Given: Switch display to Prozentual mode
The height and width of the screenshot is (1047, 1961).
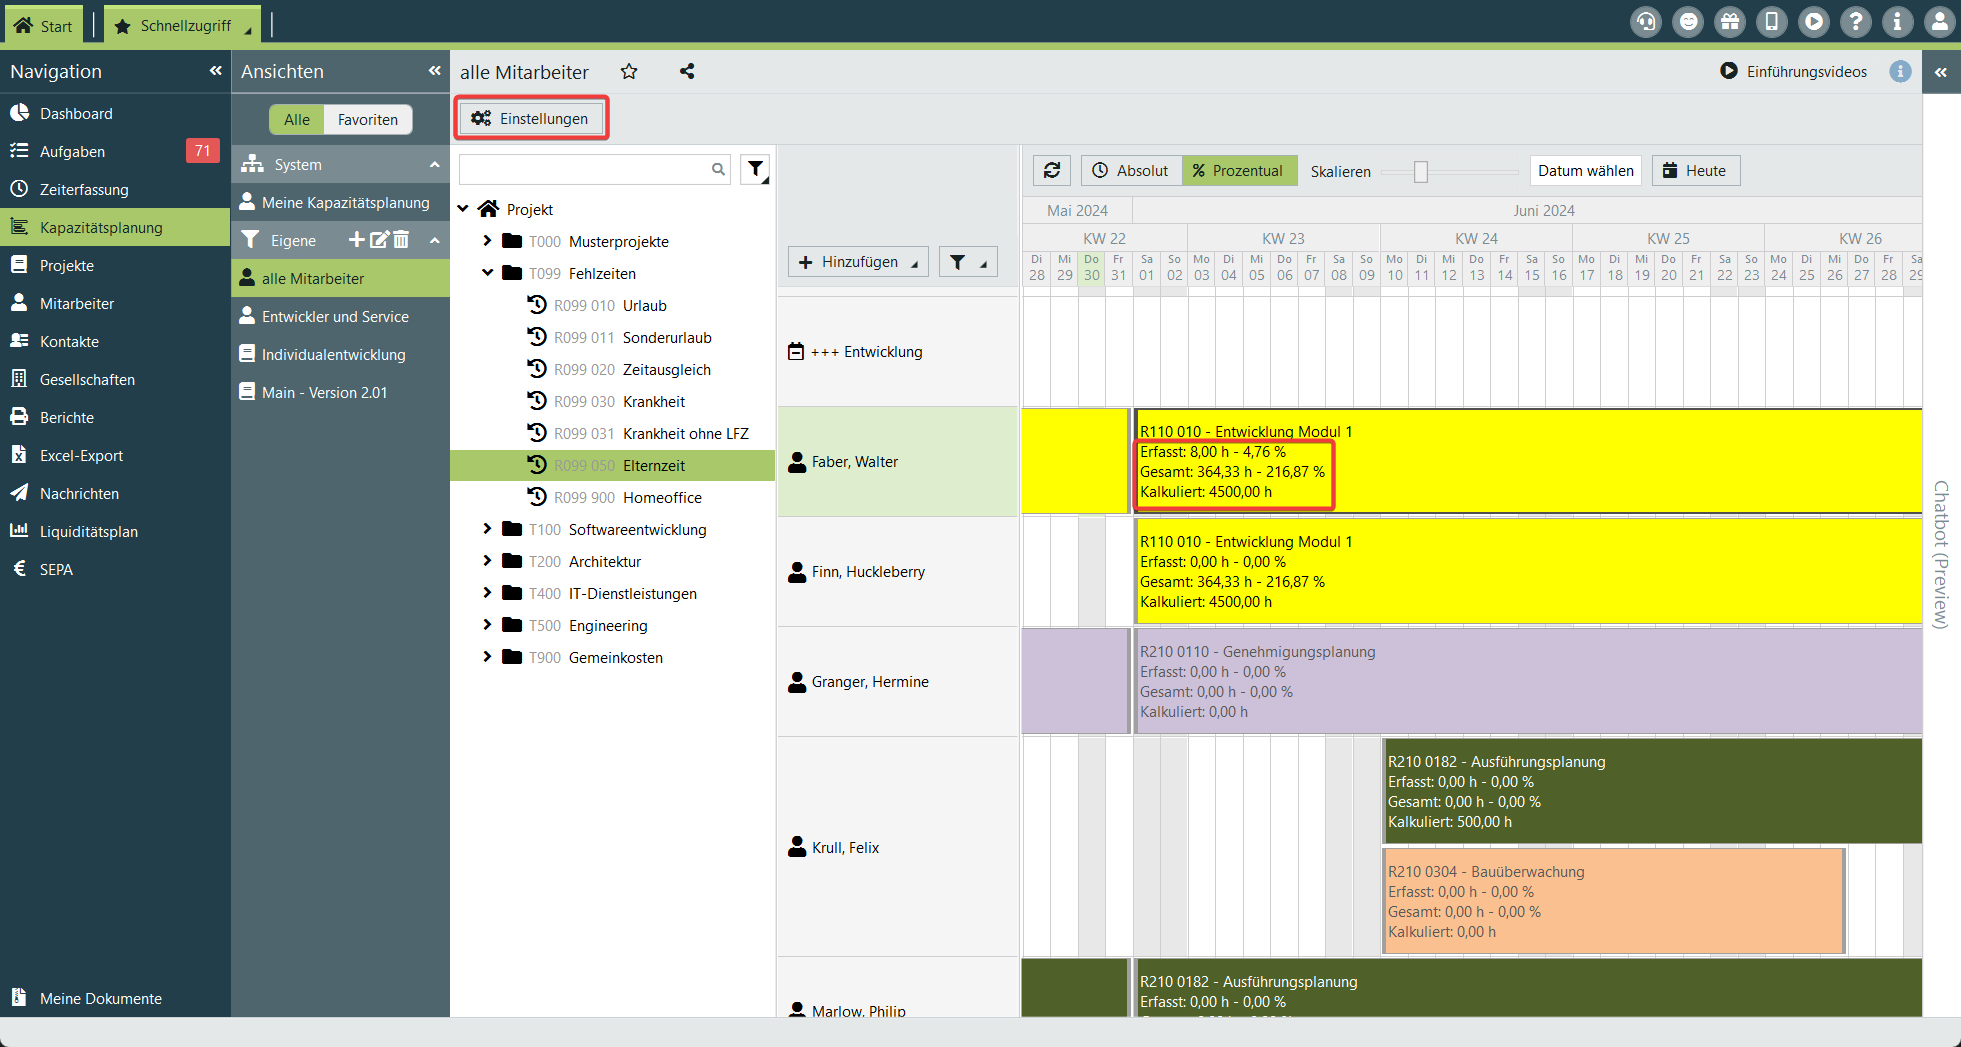Looking at the screenshot, I should pyautogui.click(x=1239, y=171).
